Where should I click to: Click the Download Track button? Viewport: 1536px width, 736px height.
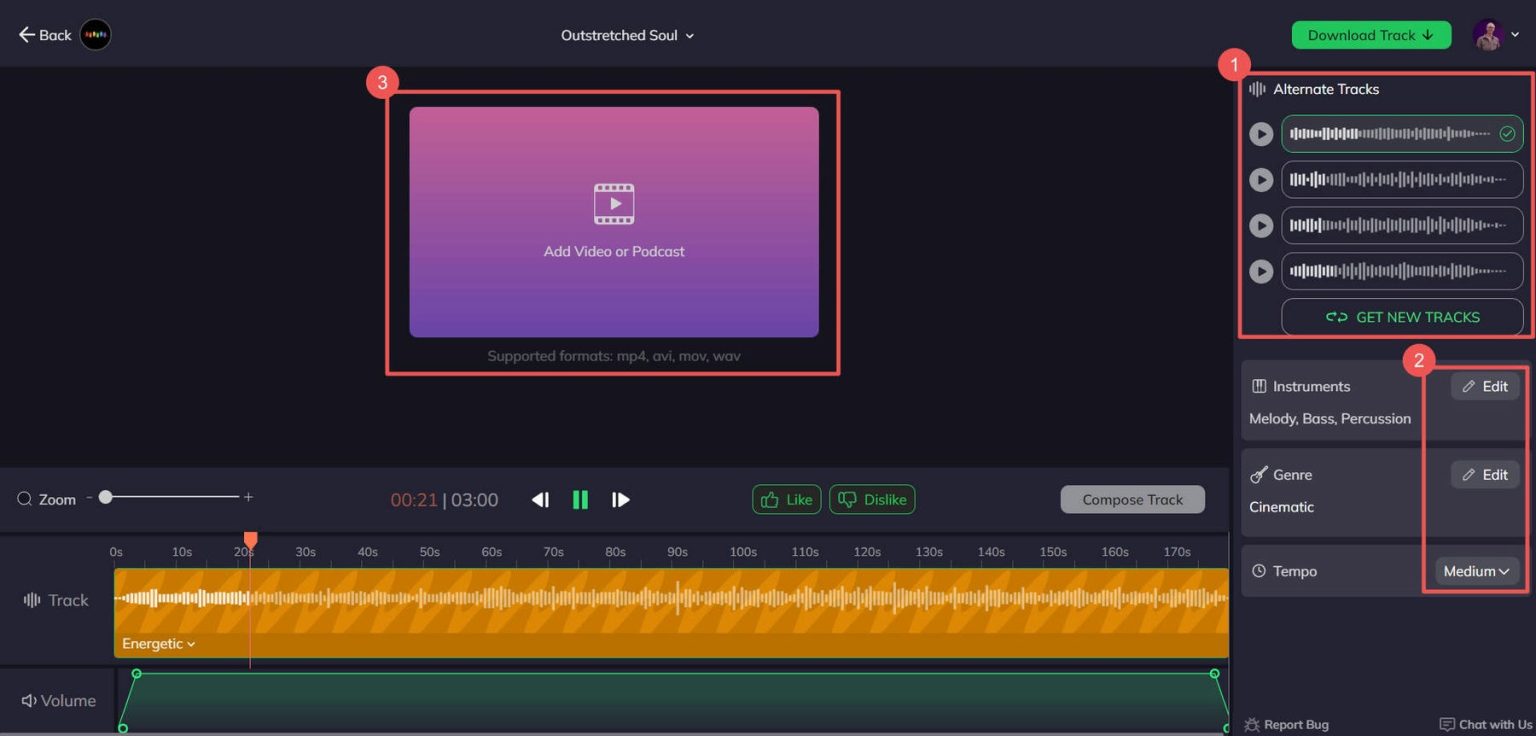[1371, 35]
